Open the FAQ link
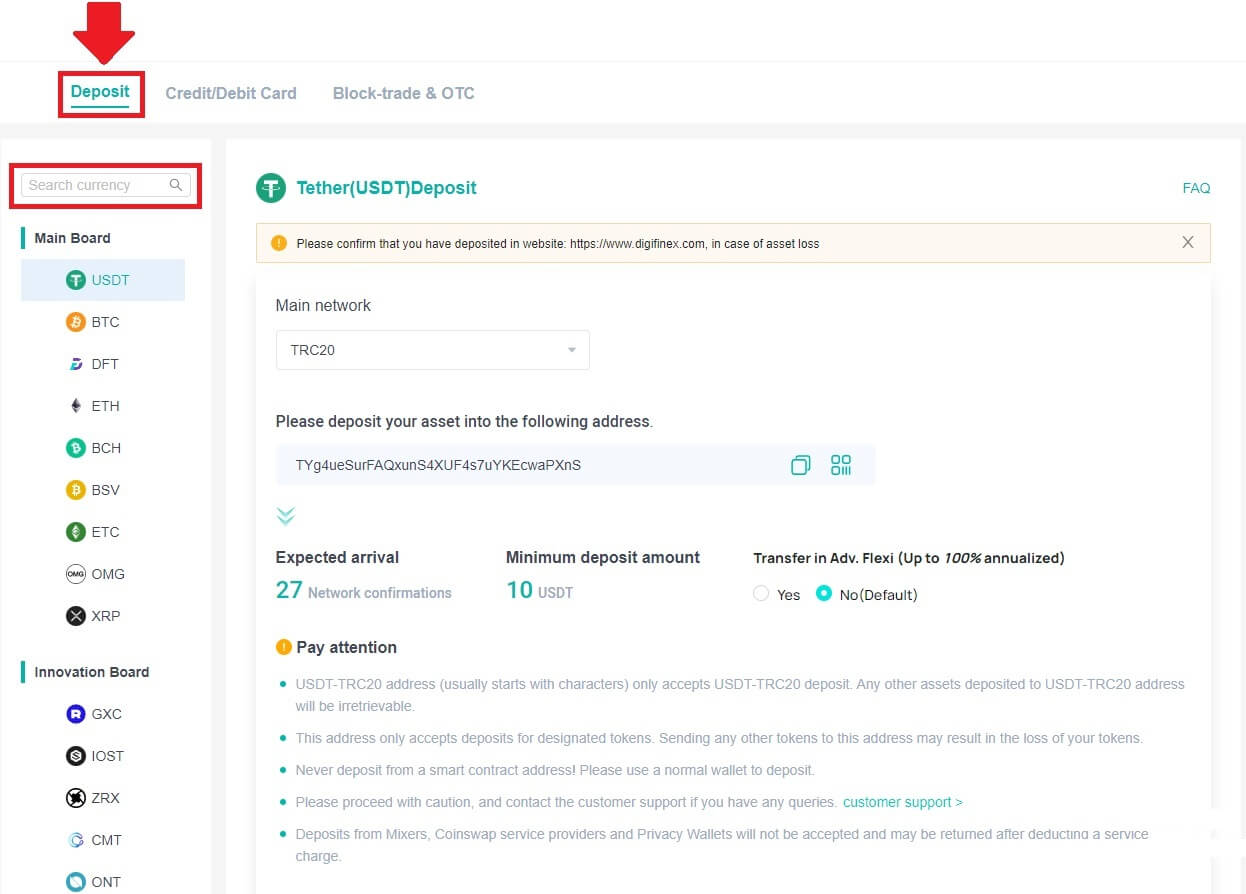 point(1196,188)
